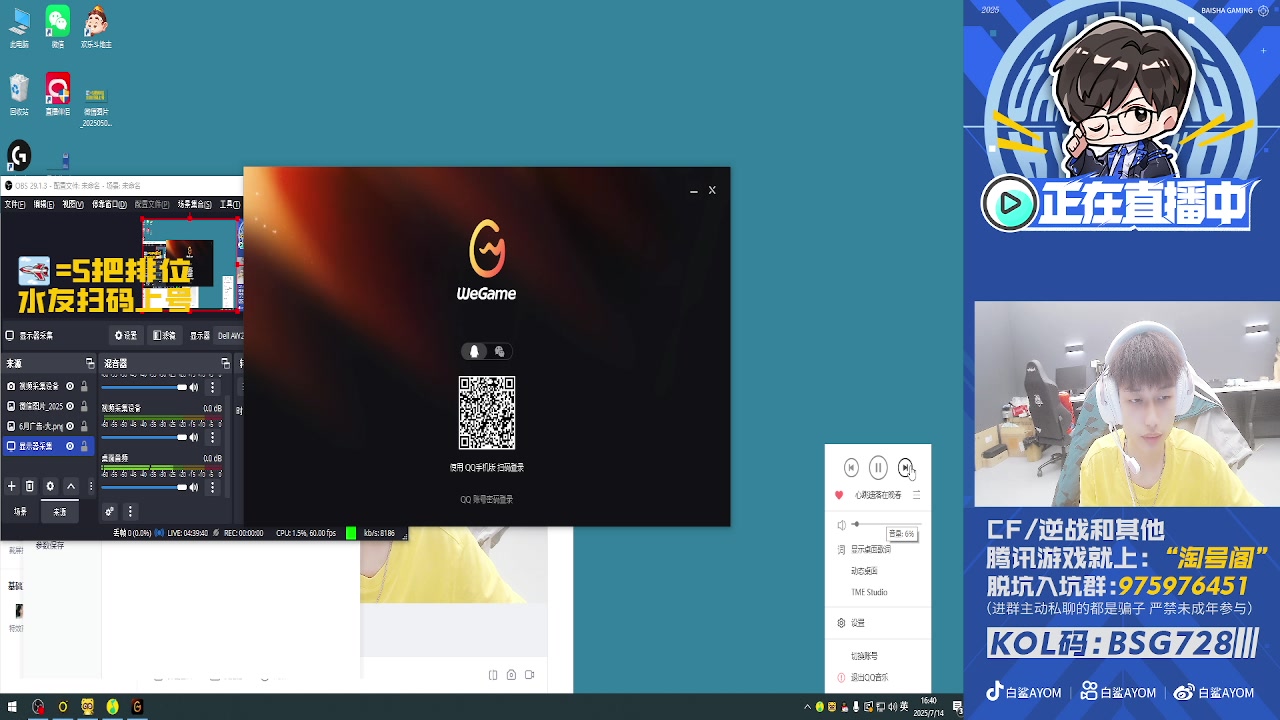Image resolution: width=1280 pixels, height=720 pixels.
Task: Delete selected source with trash icon
Action: pyautogui.click(x=30, y=486)
